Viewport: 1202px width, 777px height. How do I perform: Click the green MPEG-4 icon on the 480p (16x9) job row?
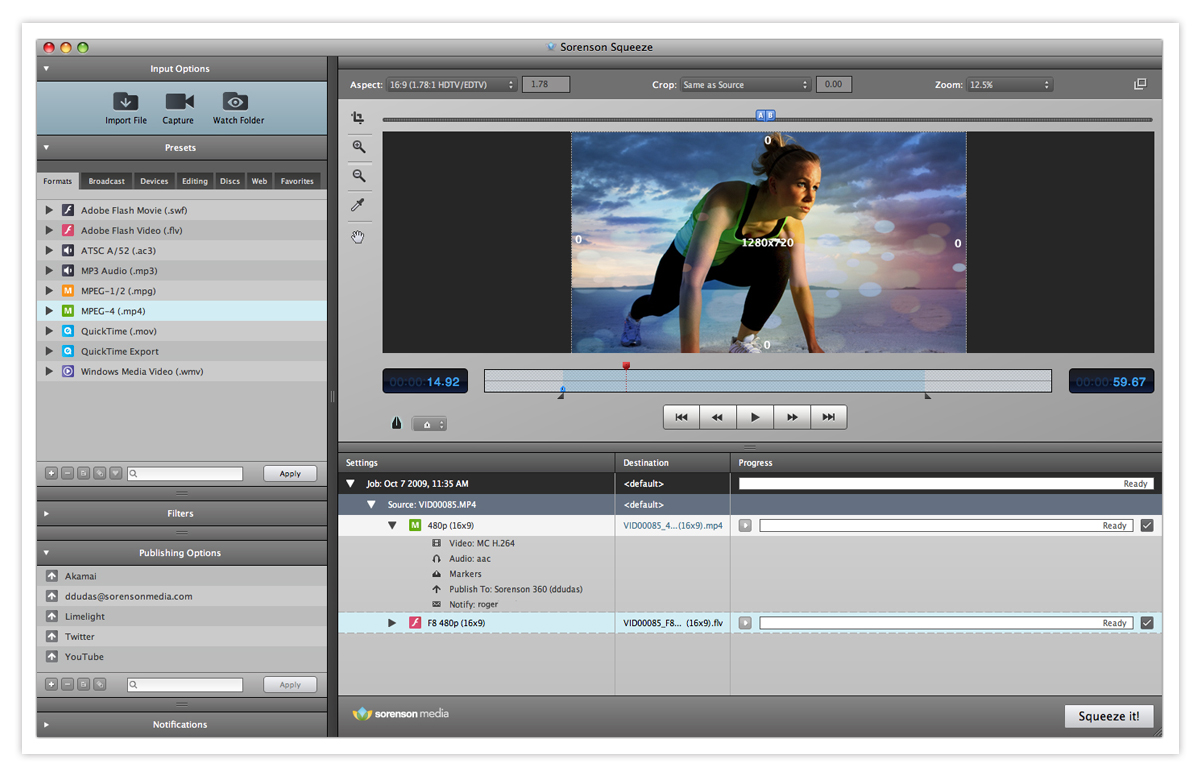point(415,525)
